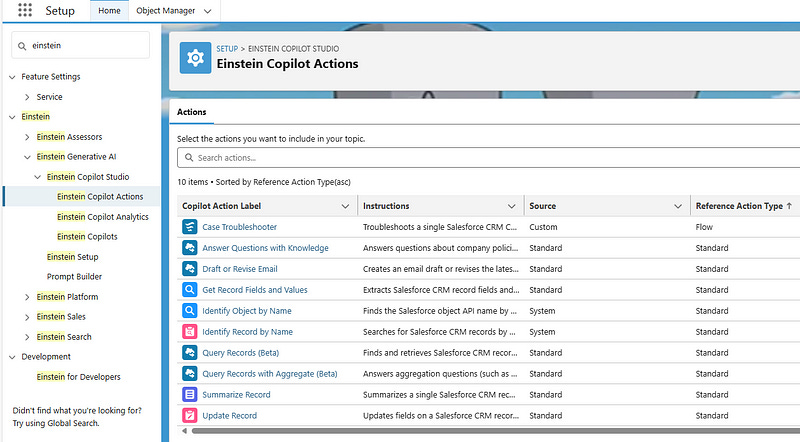This screenshot has height=442, width=800.
Task: Sort by the Reference Action Type column header
Action: [739, 206]
